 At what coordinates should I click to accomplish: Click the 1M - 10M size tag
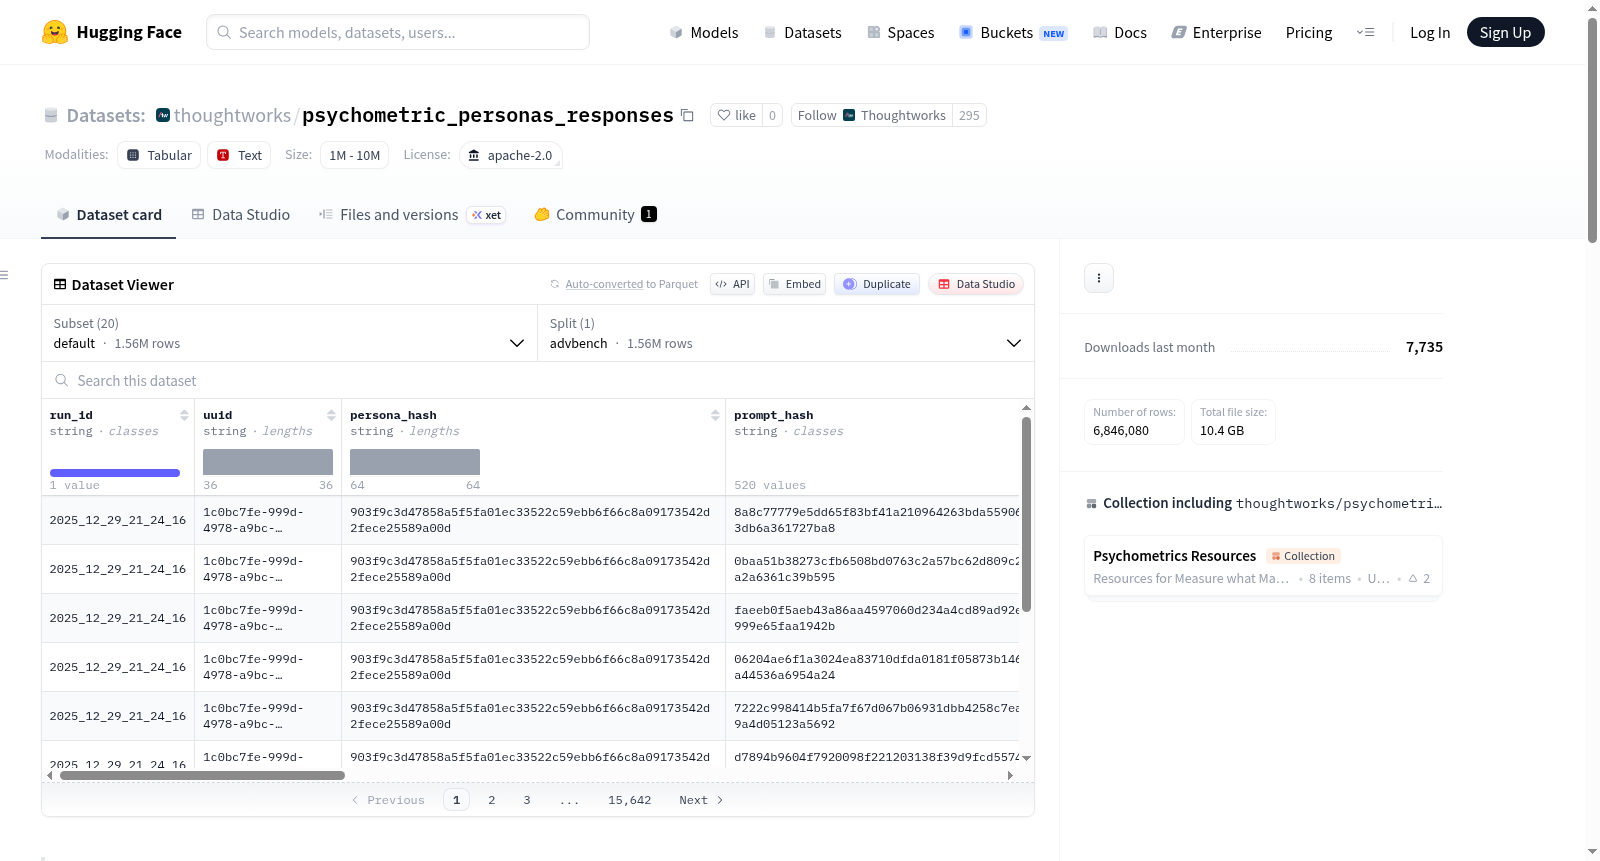coord(355,155)
